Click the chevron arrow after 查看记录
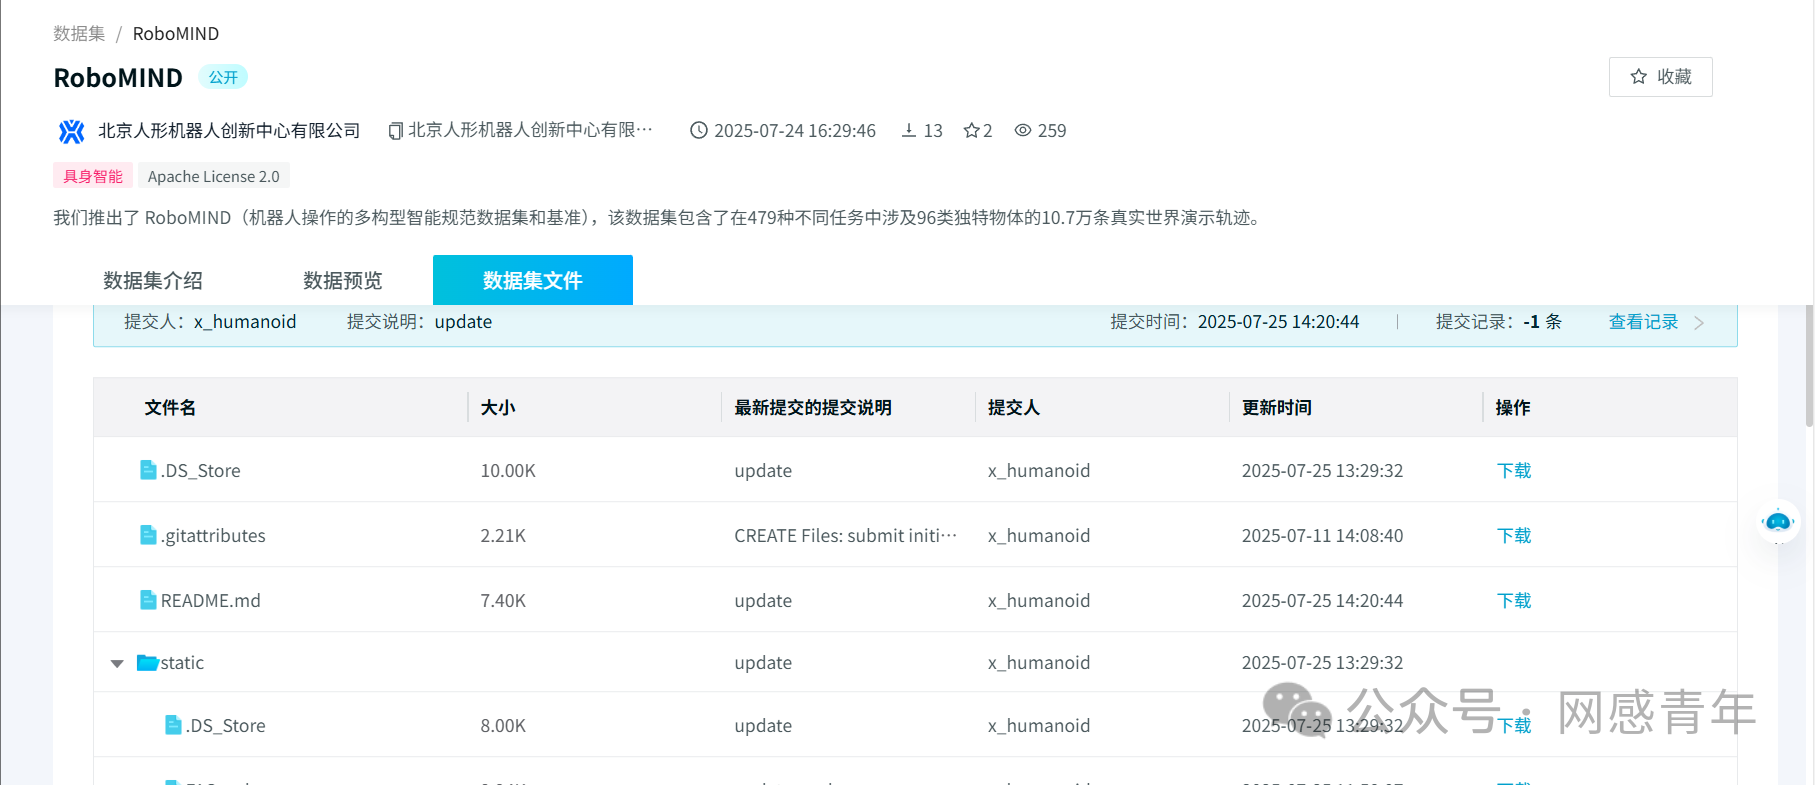Viewport: 1815px width, 785px height. point(1699,322)
